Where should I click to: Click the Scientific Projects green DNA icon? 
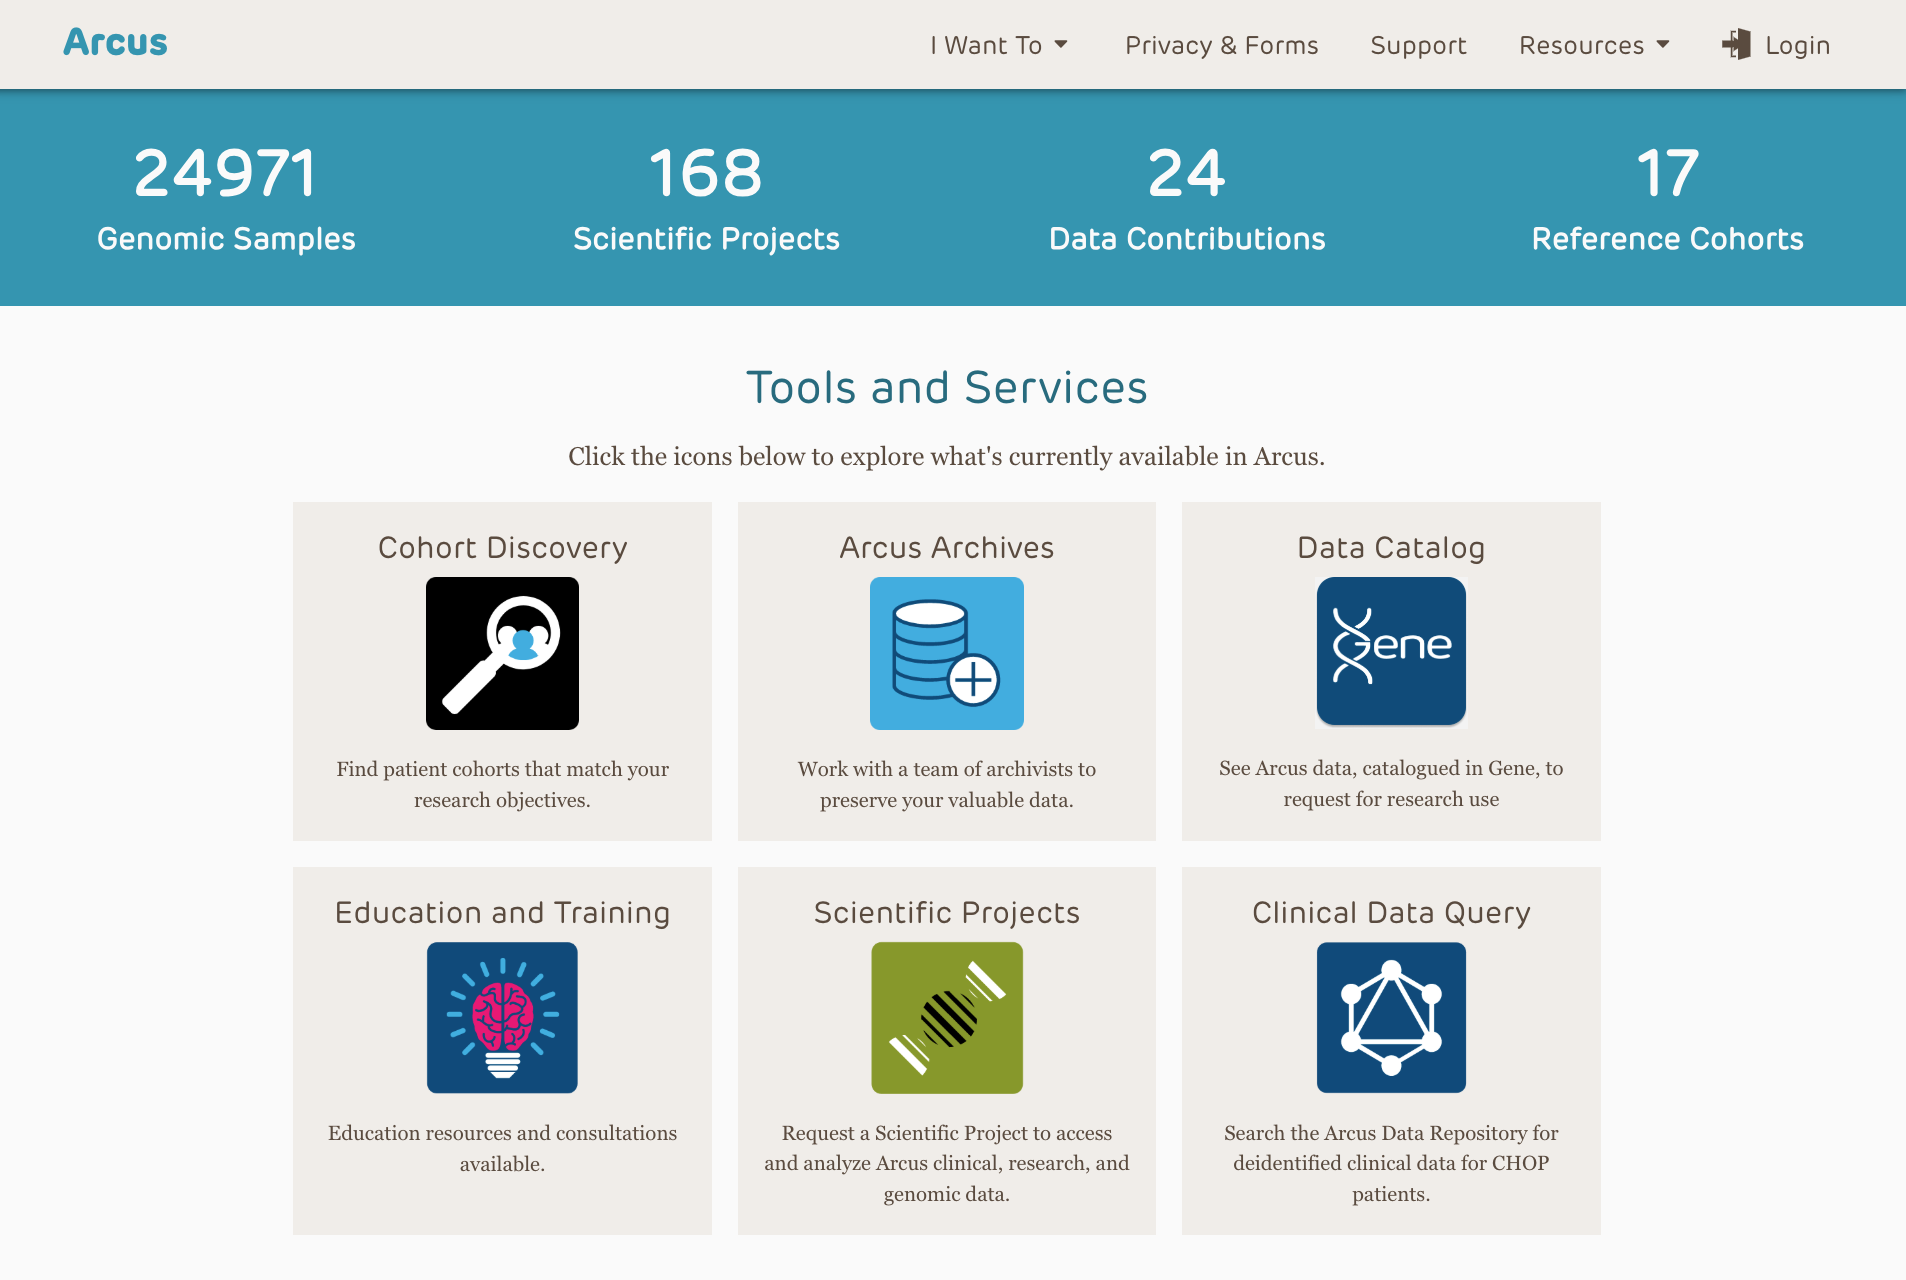946,1017
